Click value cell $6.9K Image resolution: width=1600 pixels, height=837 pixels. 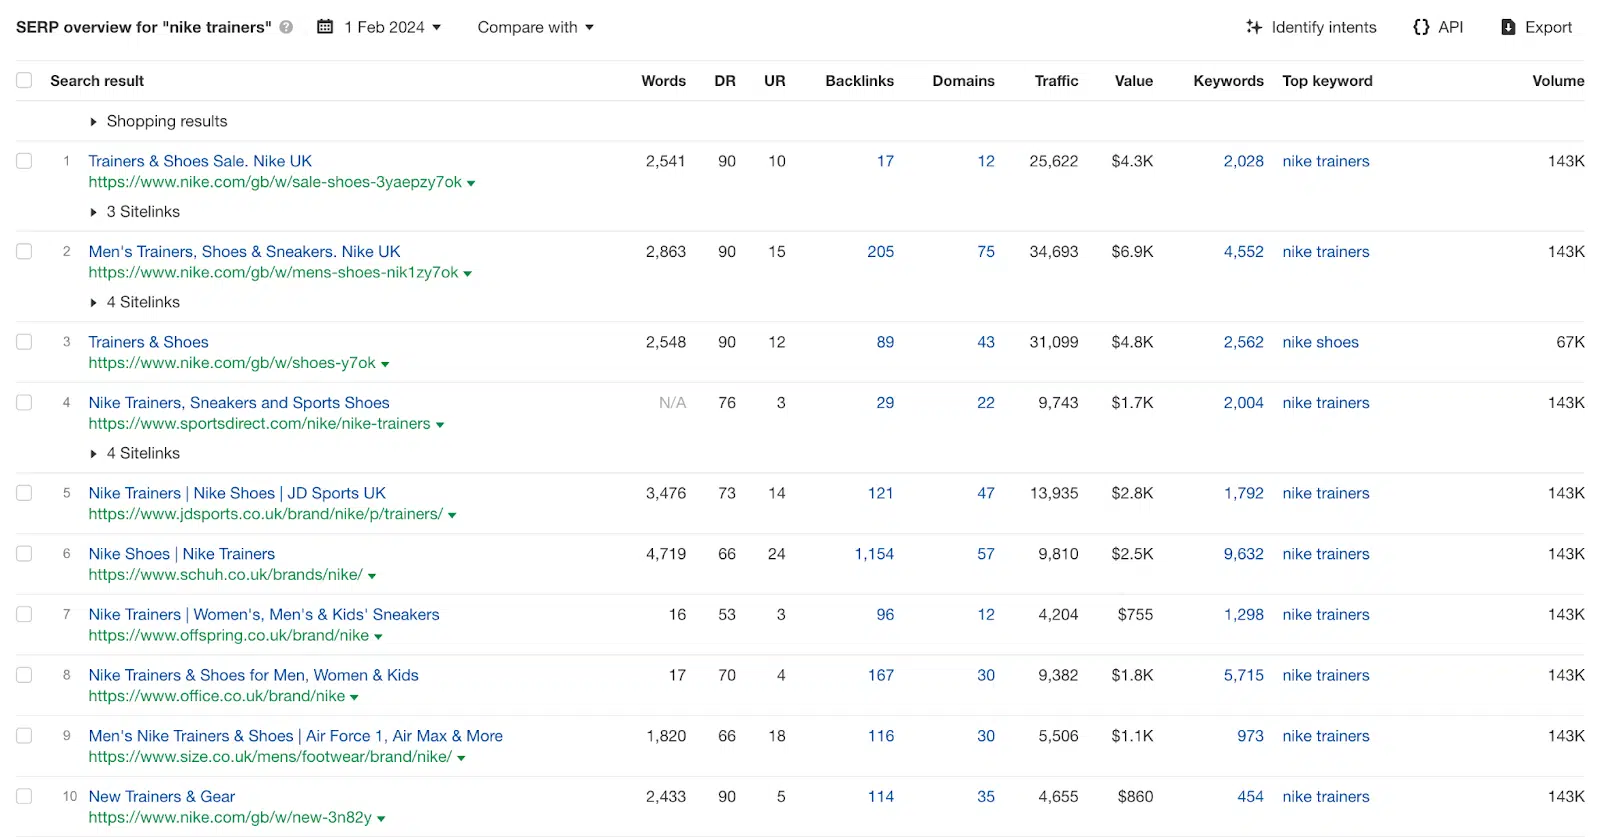point(1132,252)
